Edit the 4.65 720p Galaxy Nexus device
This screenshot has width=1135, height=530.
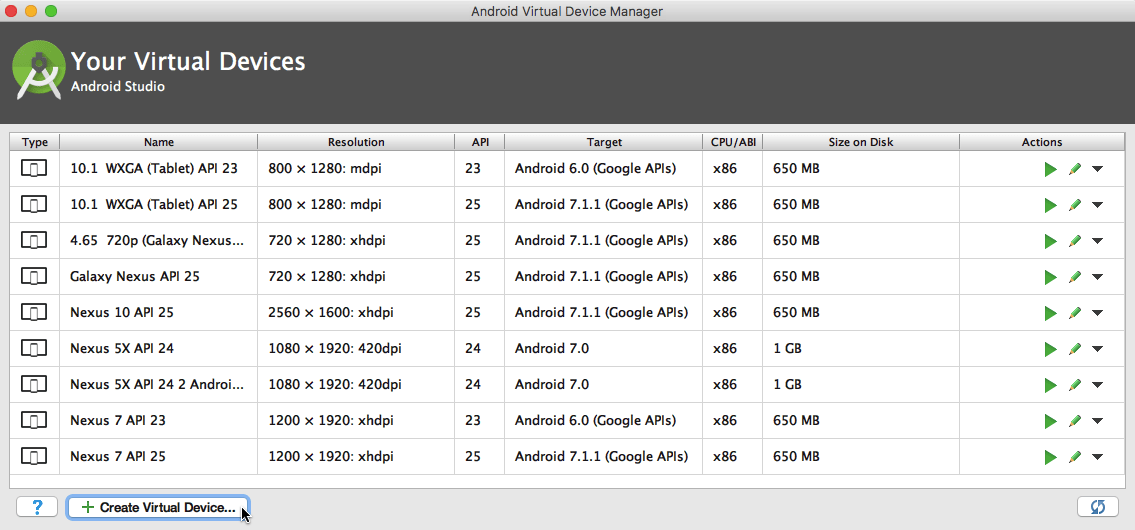point(1075,241)
